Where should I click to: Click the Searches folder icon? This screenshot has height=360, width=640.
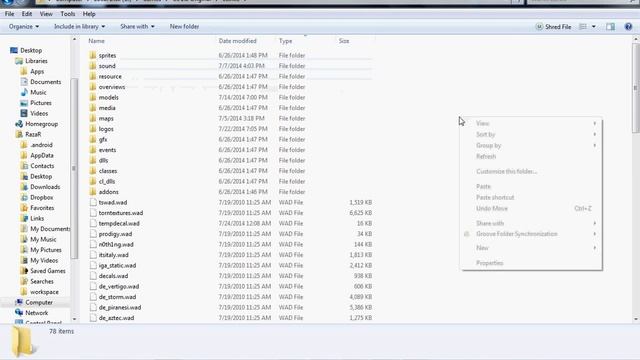(x=24, y=281)
